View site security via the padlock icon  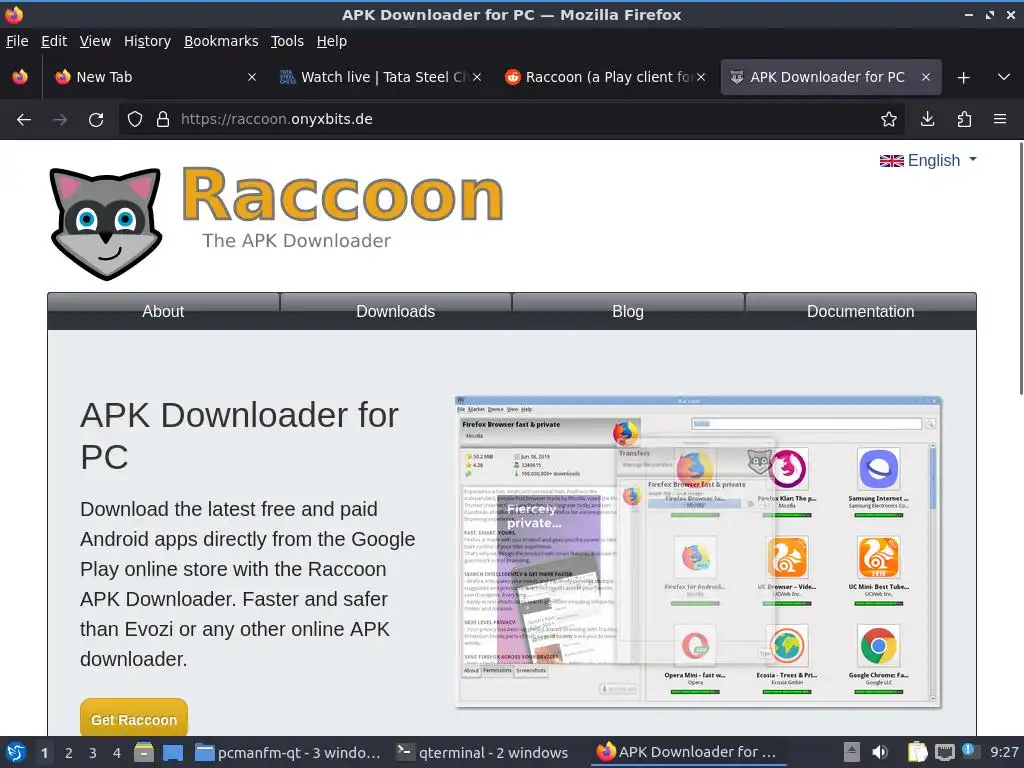pos(163,120)
